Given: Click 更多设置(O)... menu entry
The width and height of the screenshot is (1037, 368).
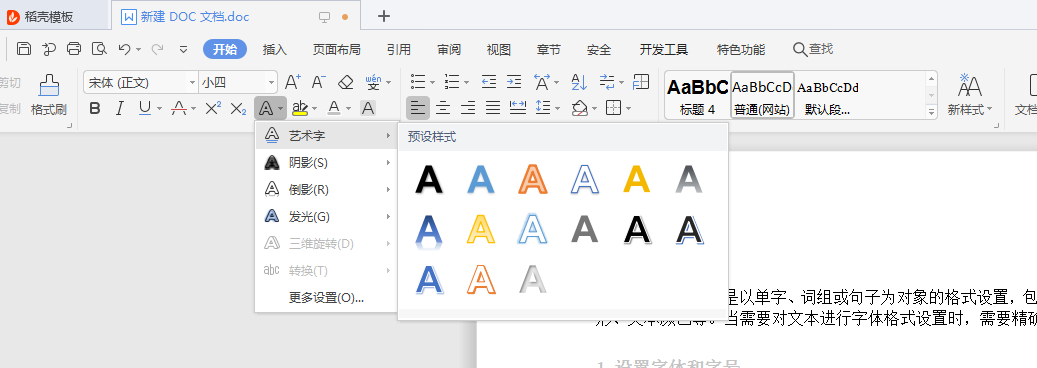Looking at the screenshot, I should click(326, 297).
